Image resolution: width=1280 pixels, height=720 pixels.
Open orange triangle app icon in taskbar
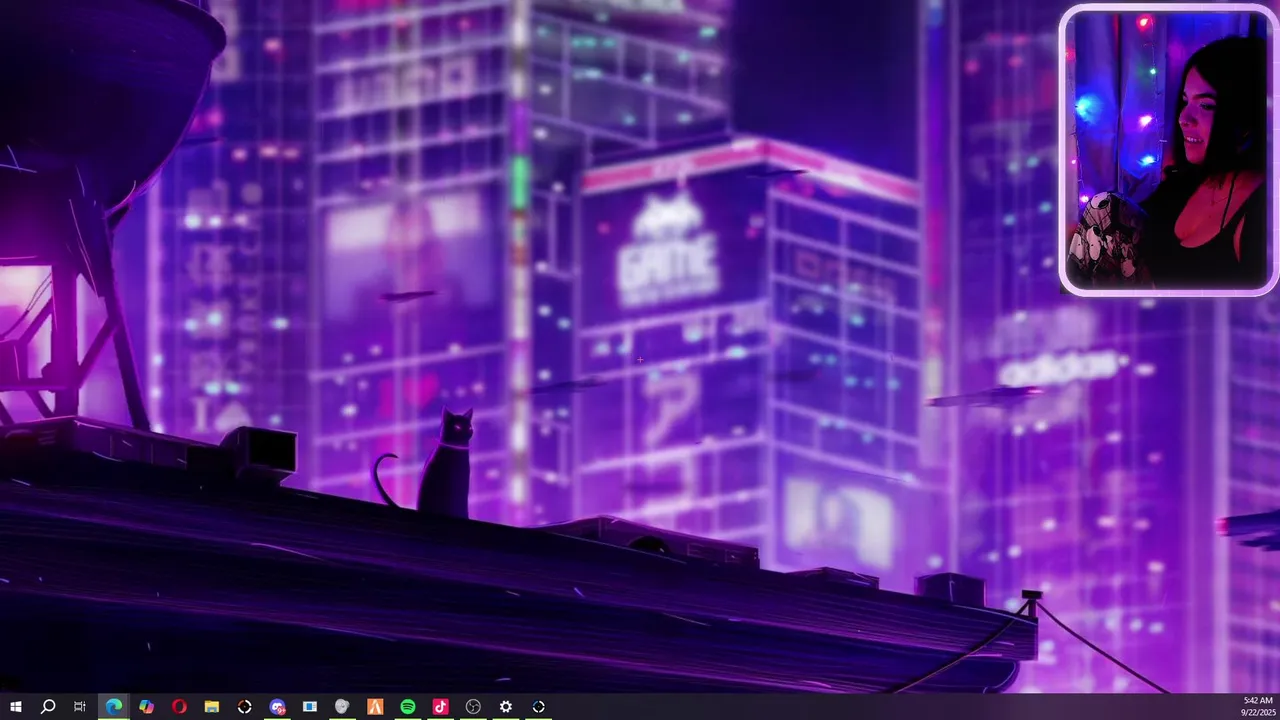tap(375, 707)
